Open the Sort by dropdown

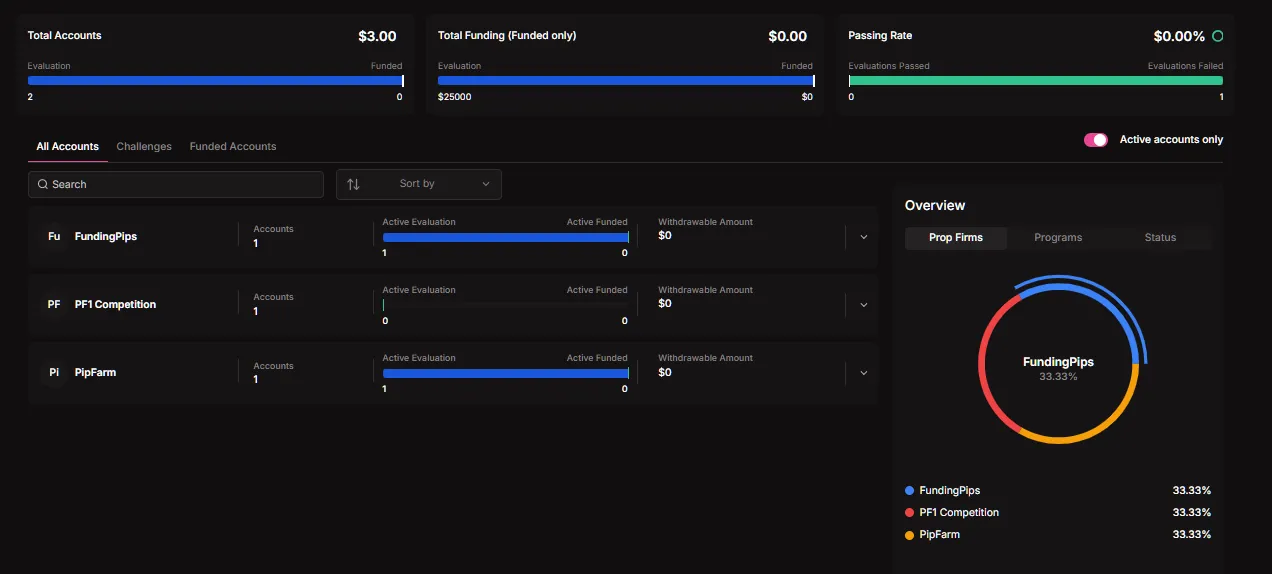[419, 184]
